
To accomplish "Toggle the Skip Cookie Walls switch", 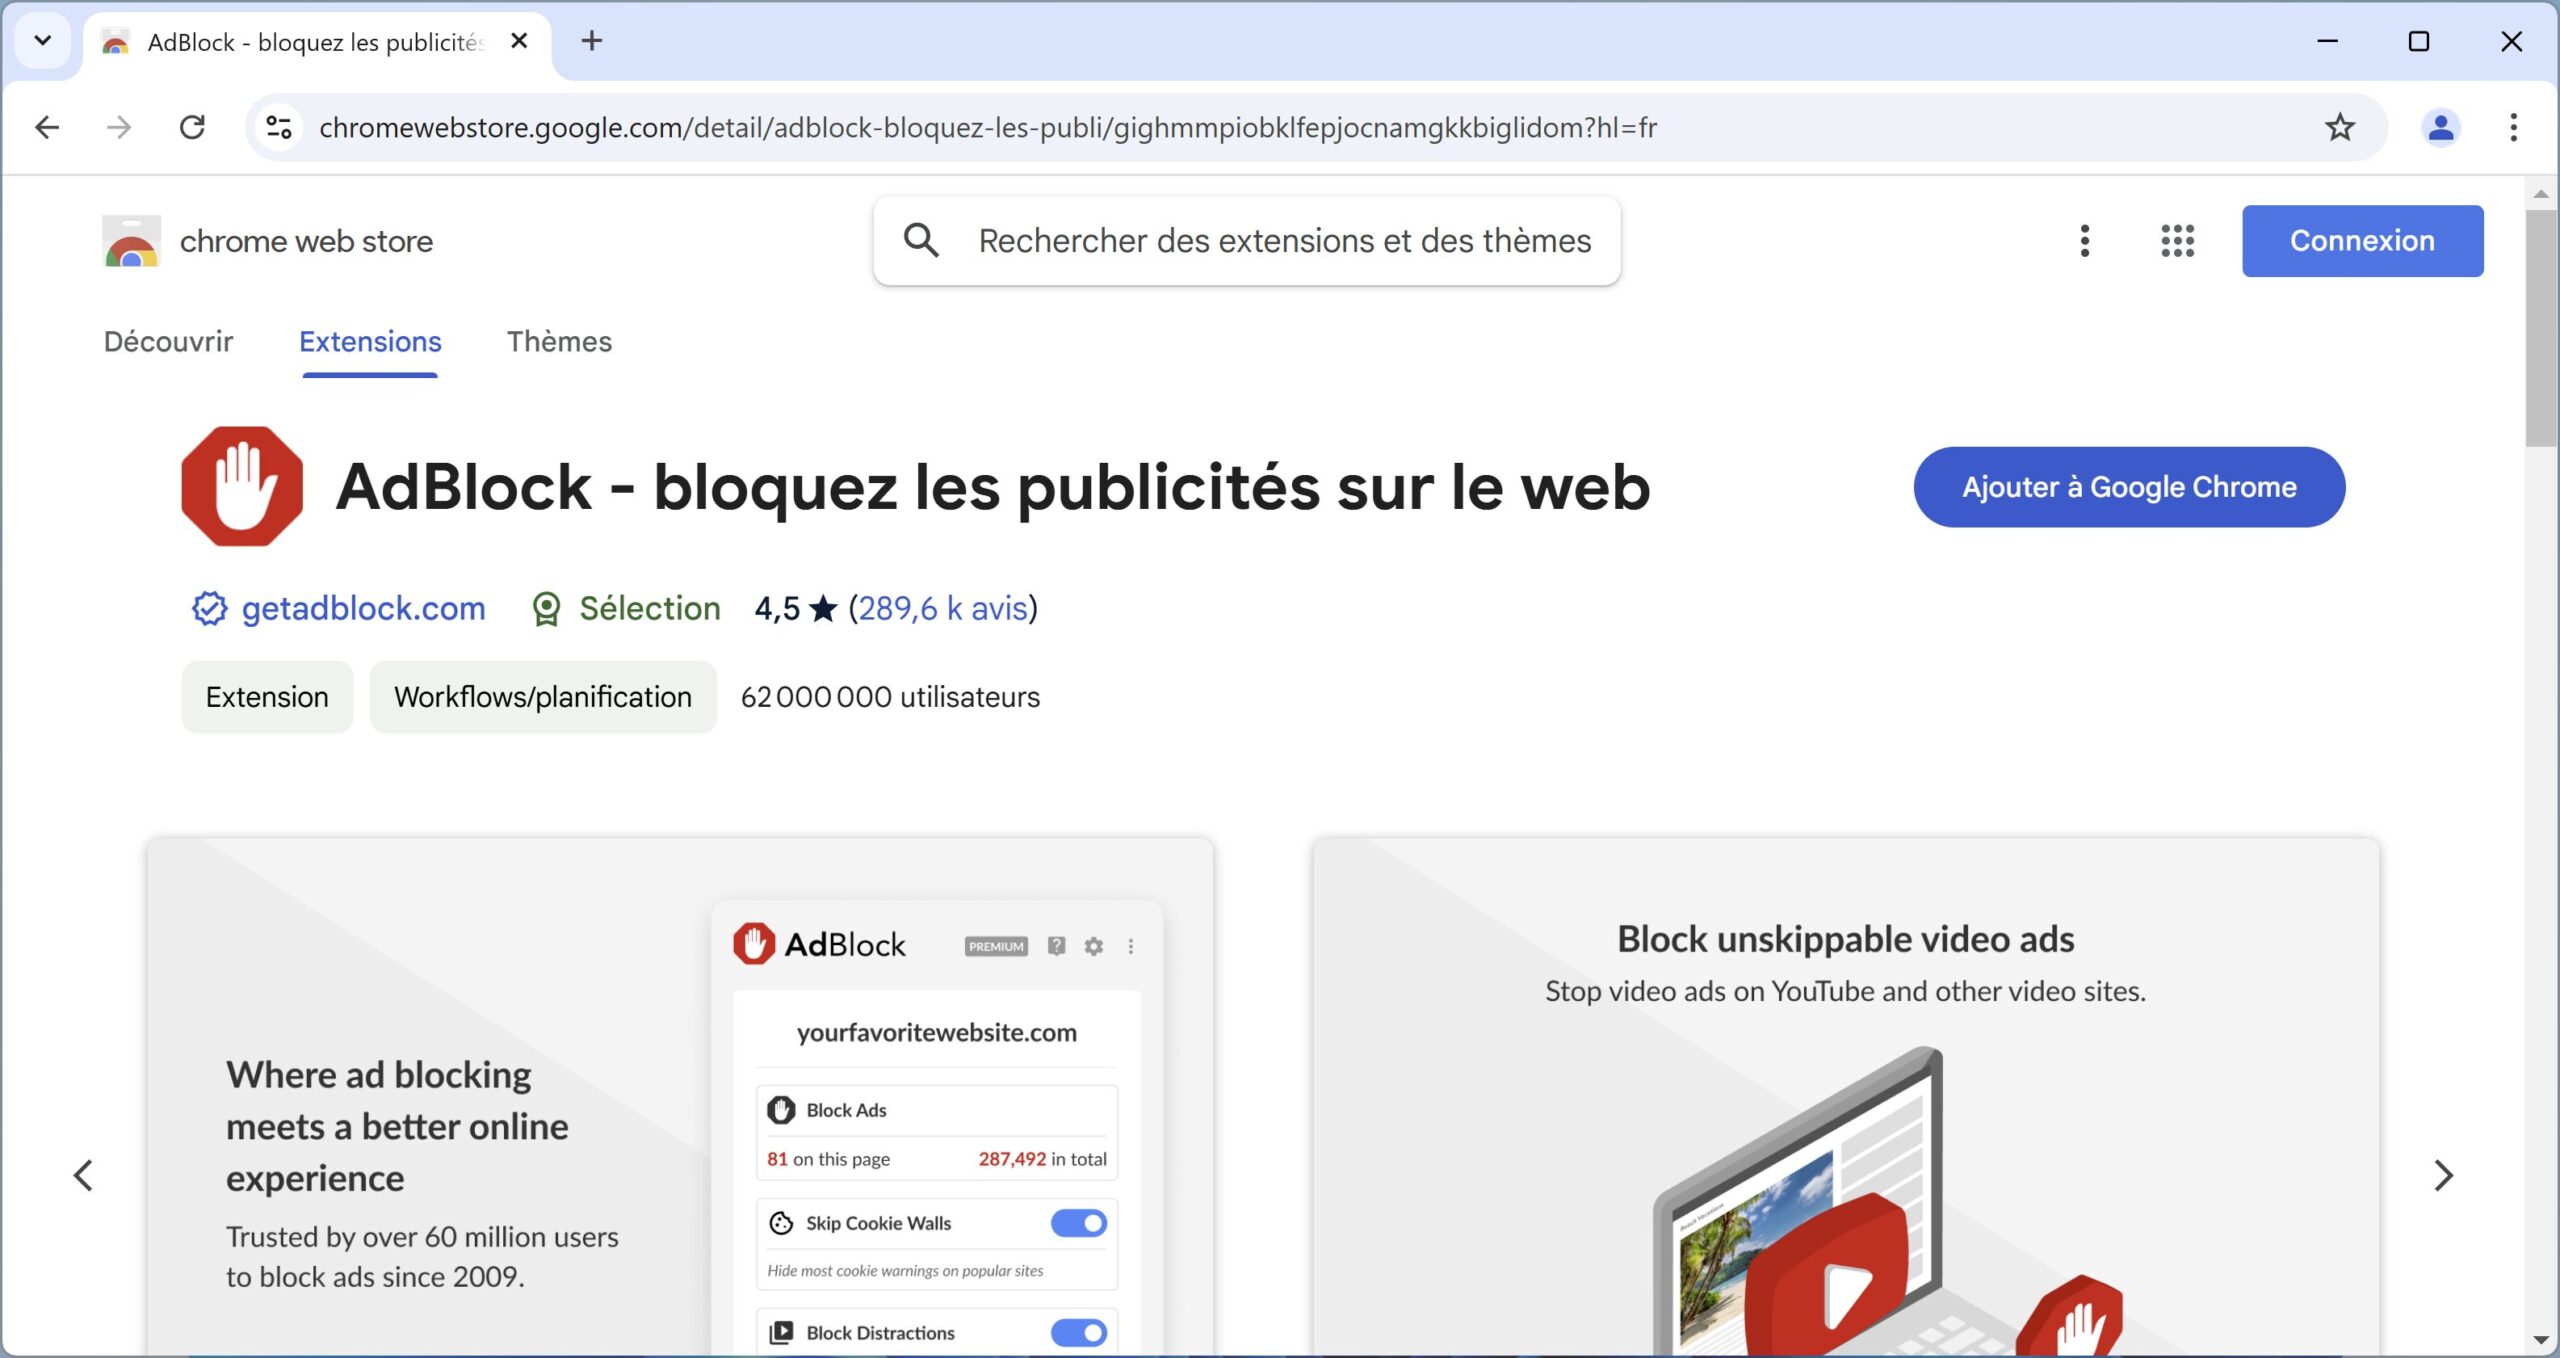I will (x=1078, y=1223).
